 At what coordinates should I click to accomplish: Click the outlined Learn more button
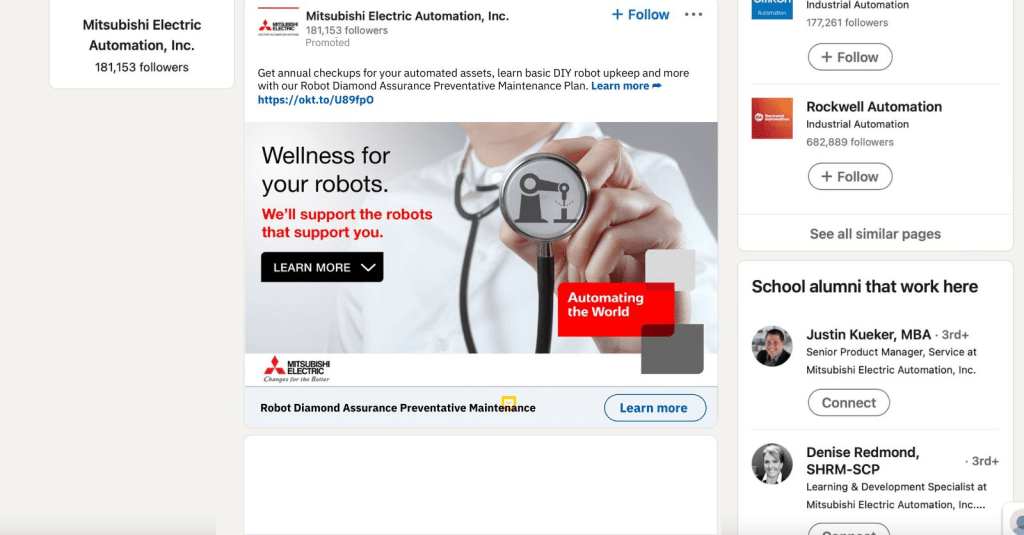tap(654, 408)
